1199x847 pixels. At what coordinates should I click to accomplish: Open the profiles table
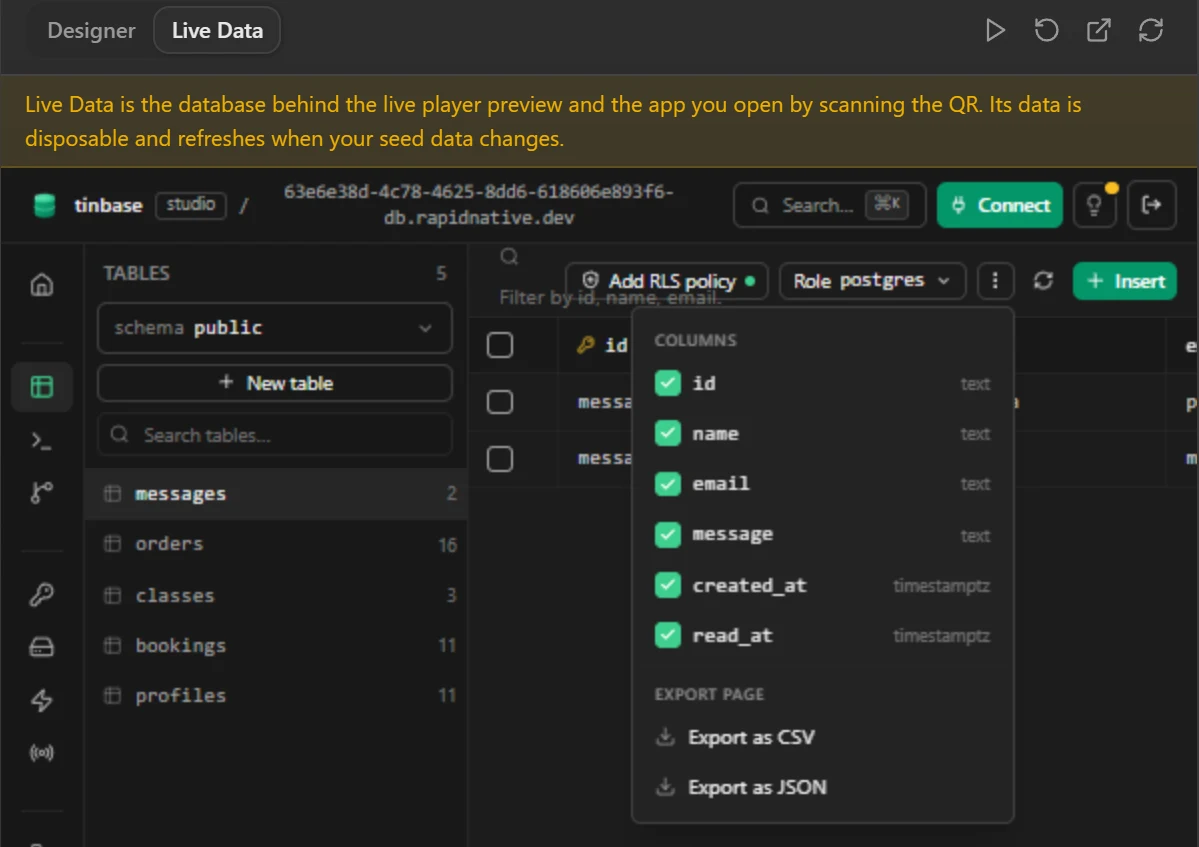pos(275,696)
